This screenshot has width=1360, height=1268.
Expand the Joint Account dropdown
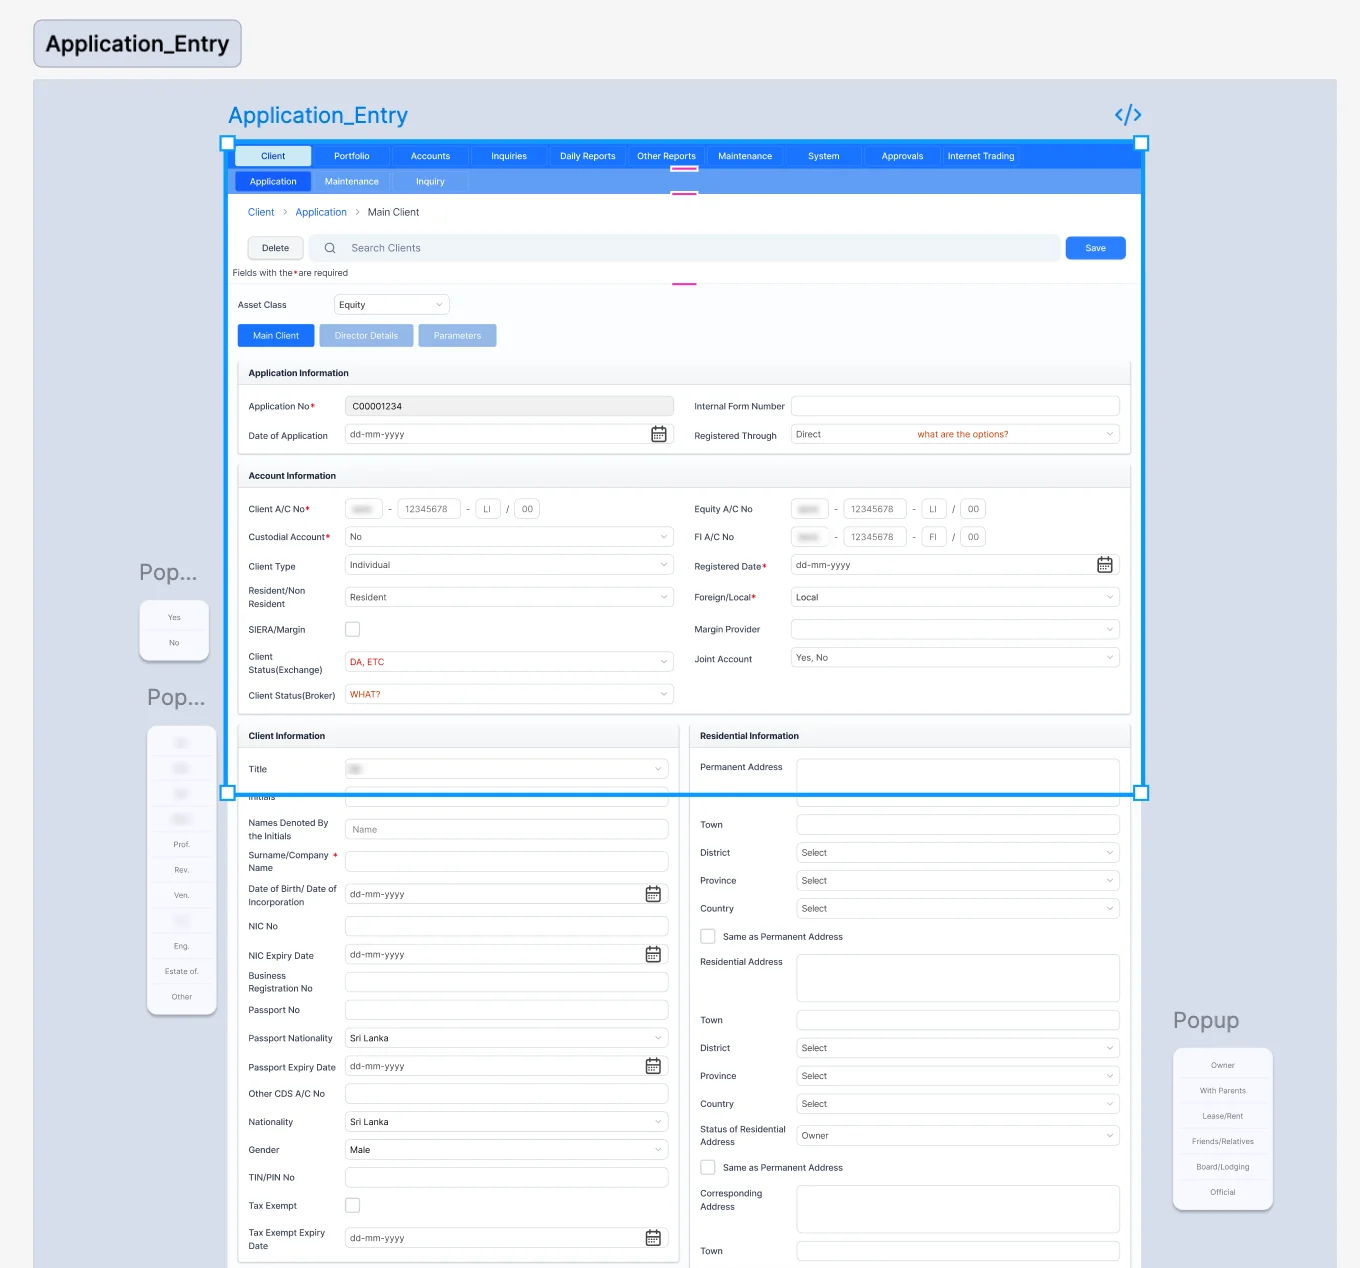point(955,658)
